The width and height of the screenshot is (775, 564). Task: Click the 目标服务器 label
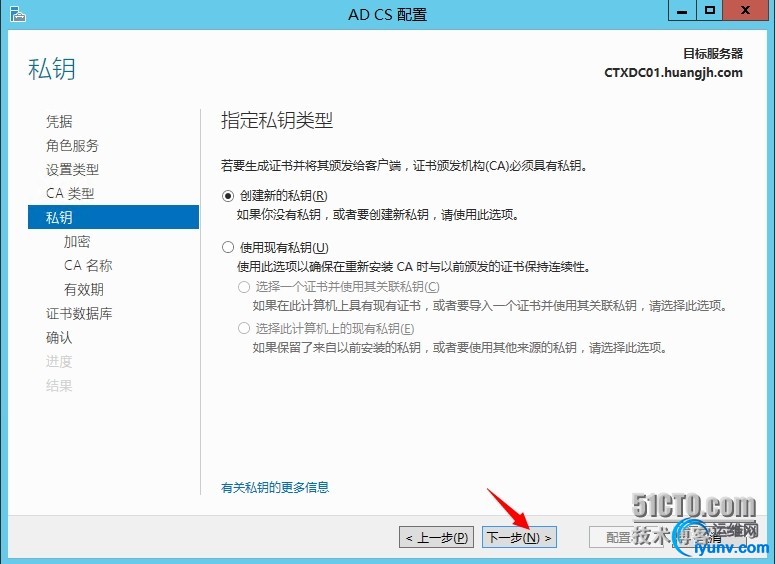[x=713, y=53]
